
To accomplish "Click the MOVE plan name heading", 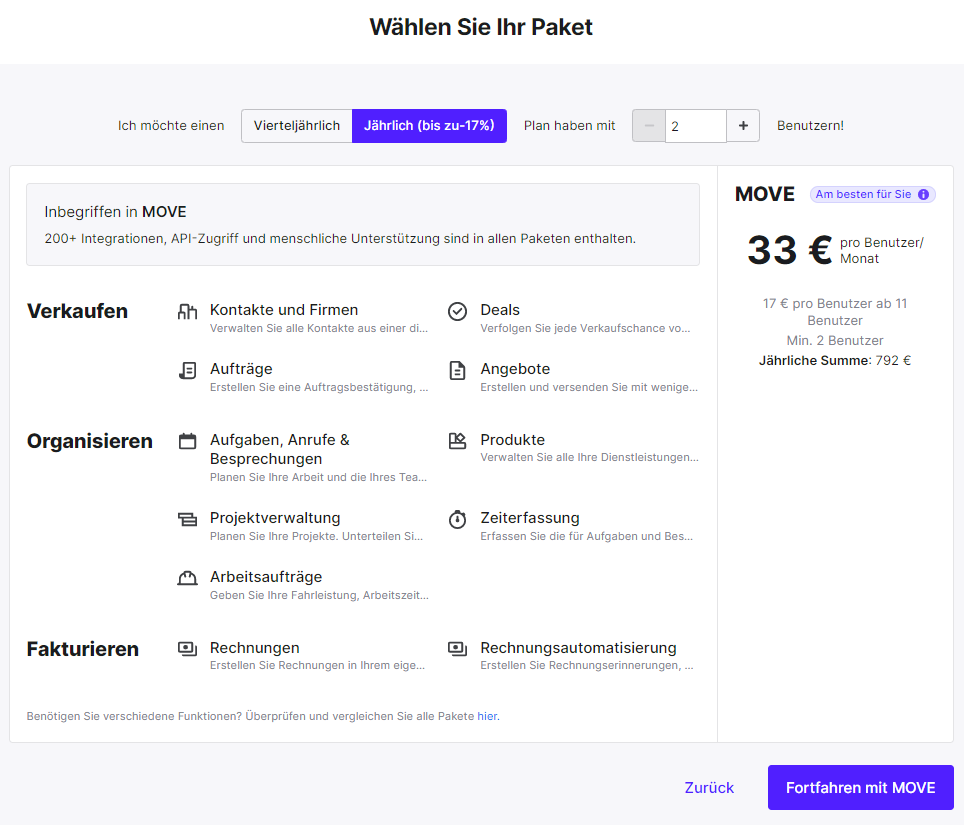I will pyautogui.click(x=765, y=194).
